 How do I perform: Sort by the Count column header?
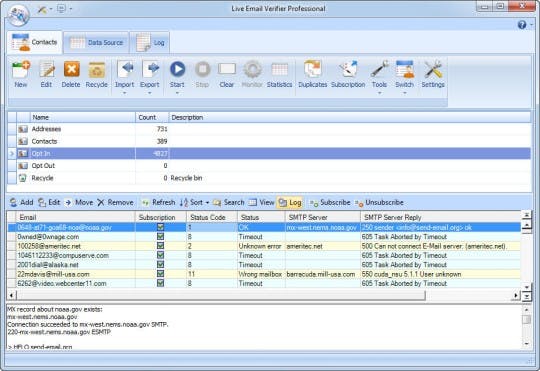coord(152,117)
